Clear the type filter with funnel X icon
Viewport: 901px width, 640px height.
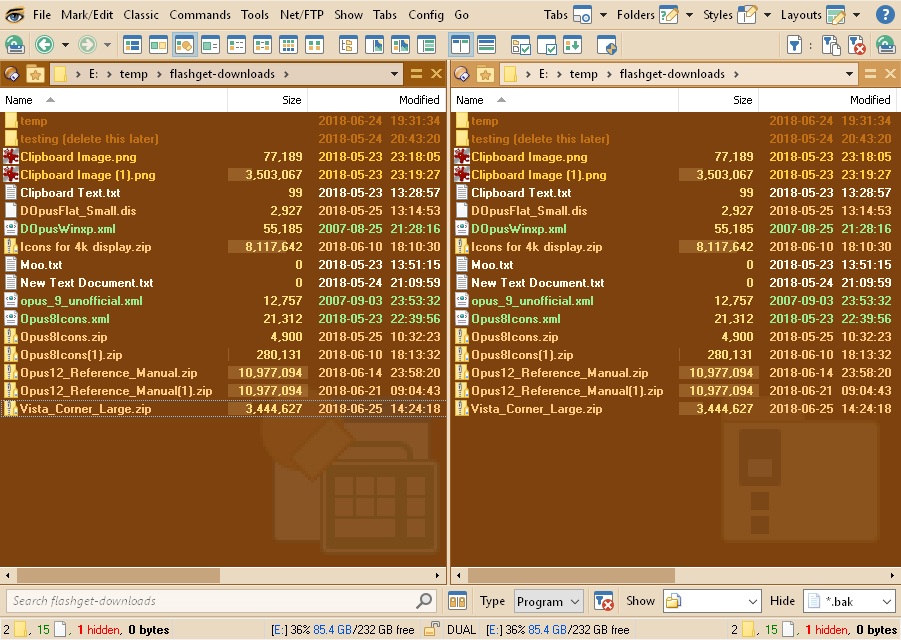pos(603,602)
